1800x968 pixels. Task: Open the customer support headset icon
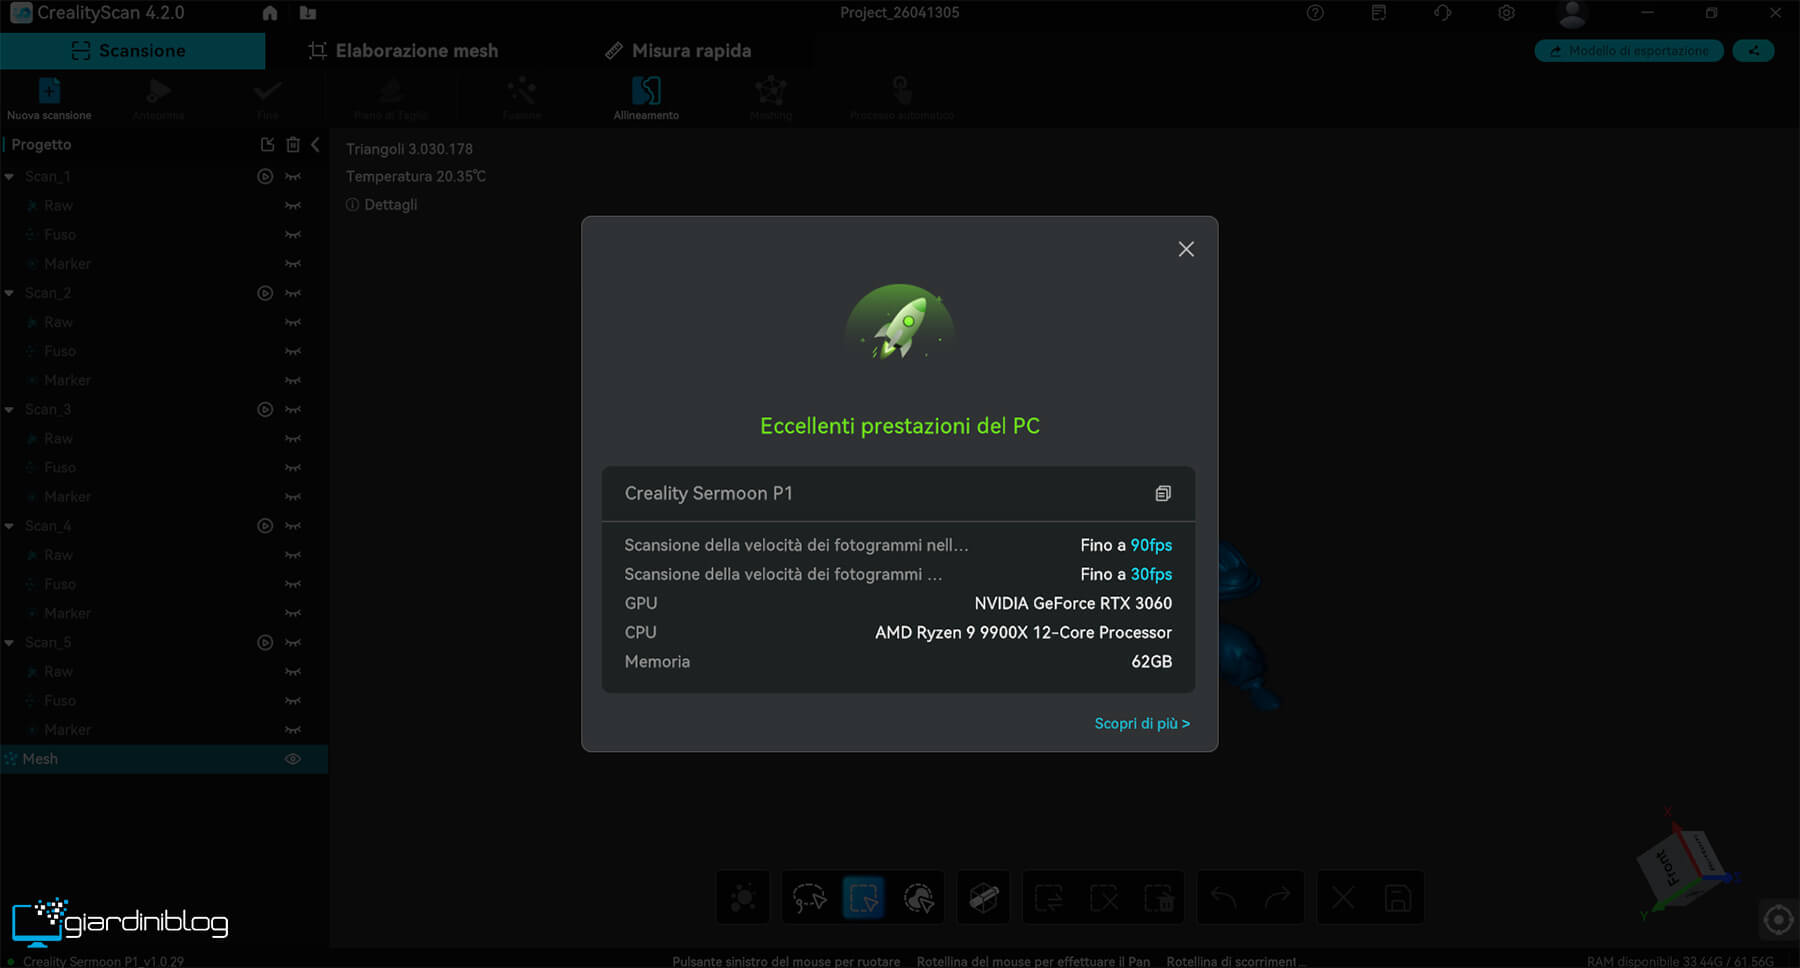1442,13
